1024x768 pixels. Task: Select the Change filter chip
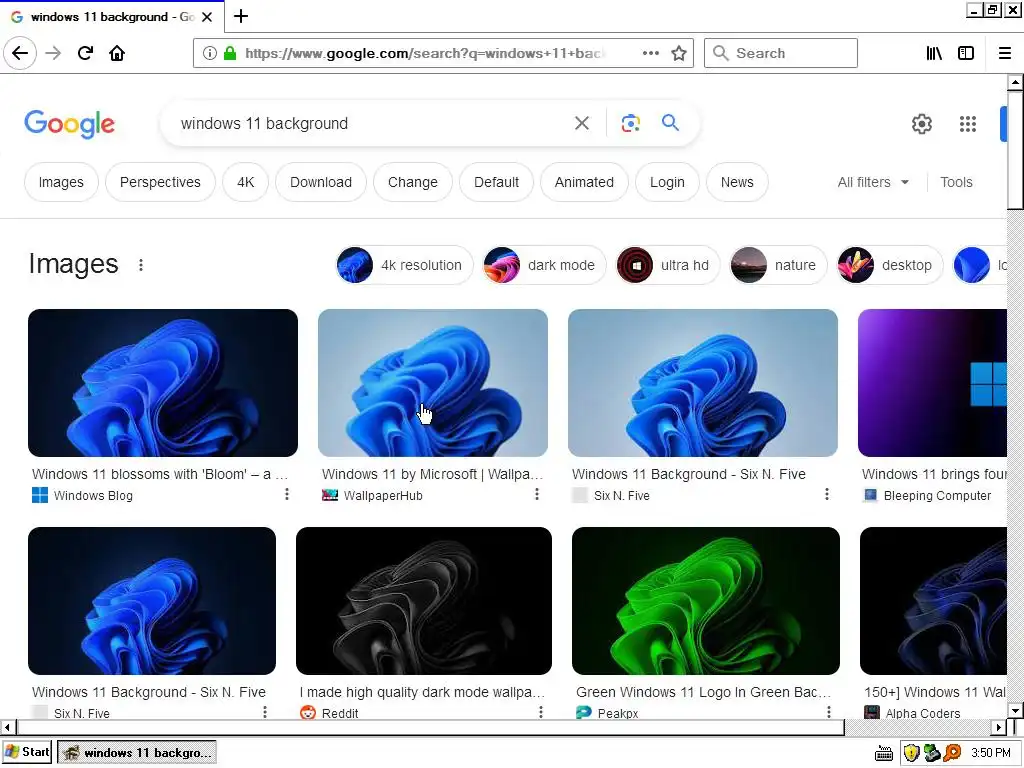click(x=413, y=182)
